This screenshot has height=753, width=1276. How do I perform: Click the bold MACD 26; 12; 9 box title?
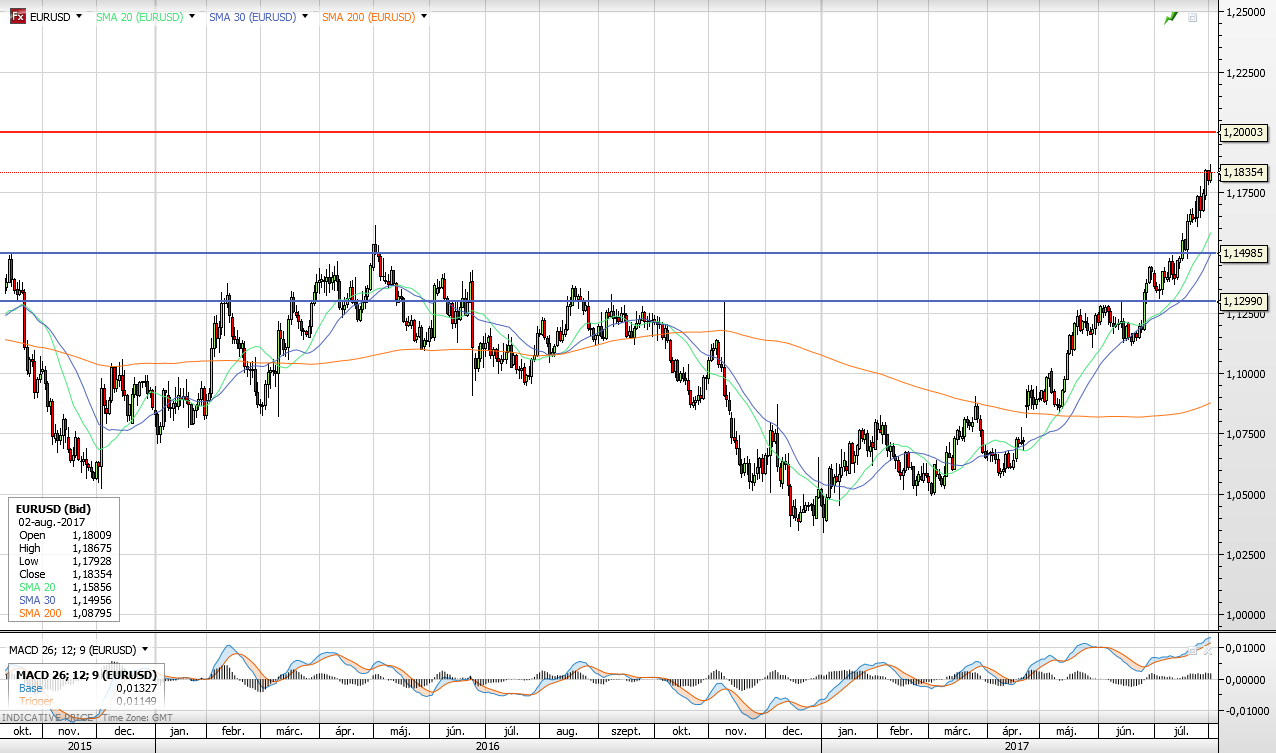point(84,675)
